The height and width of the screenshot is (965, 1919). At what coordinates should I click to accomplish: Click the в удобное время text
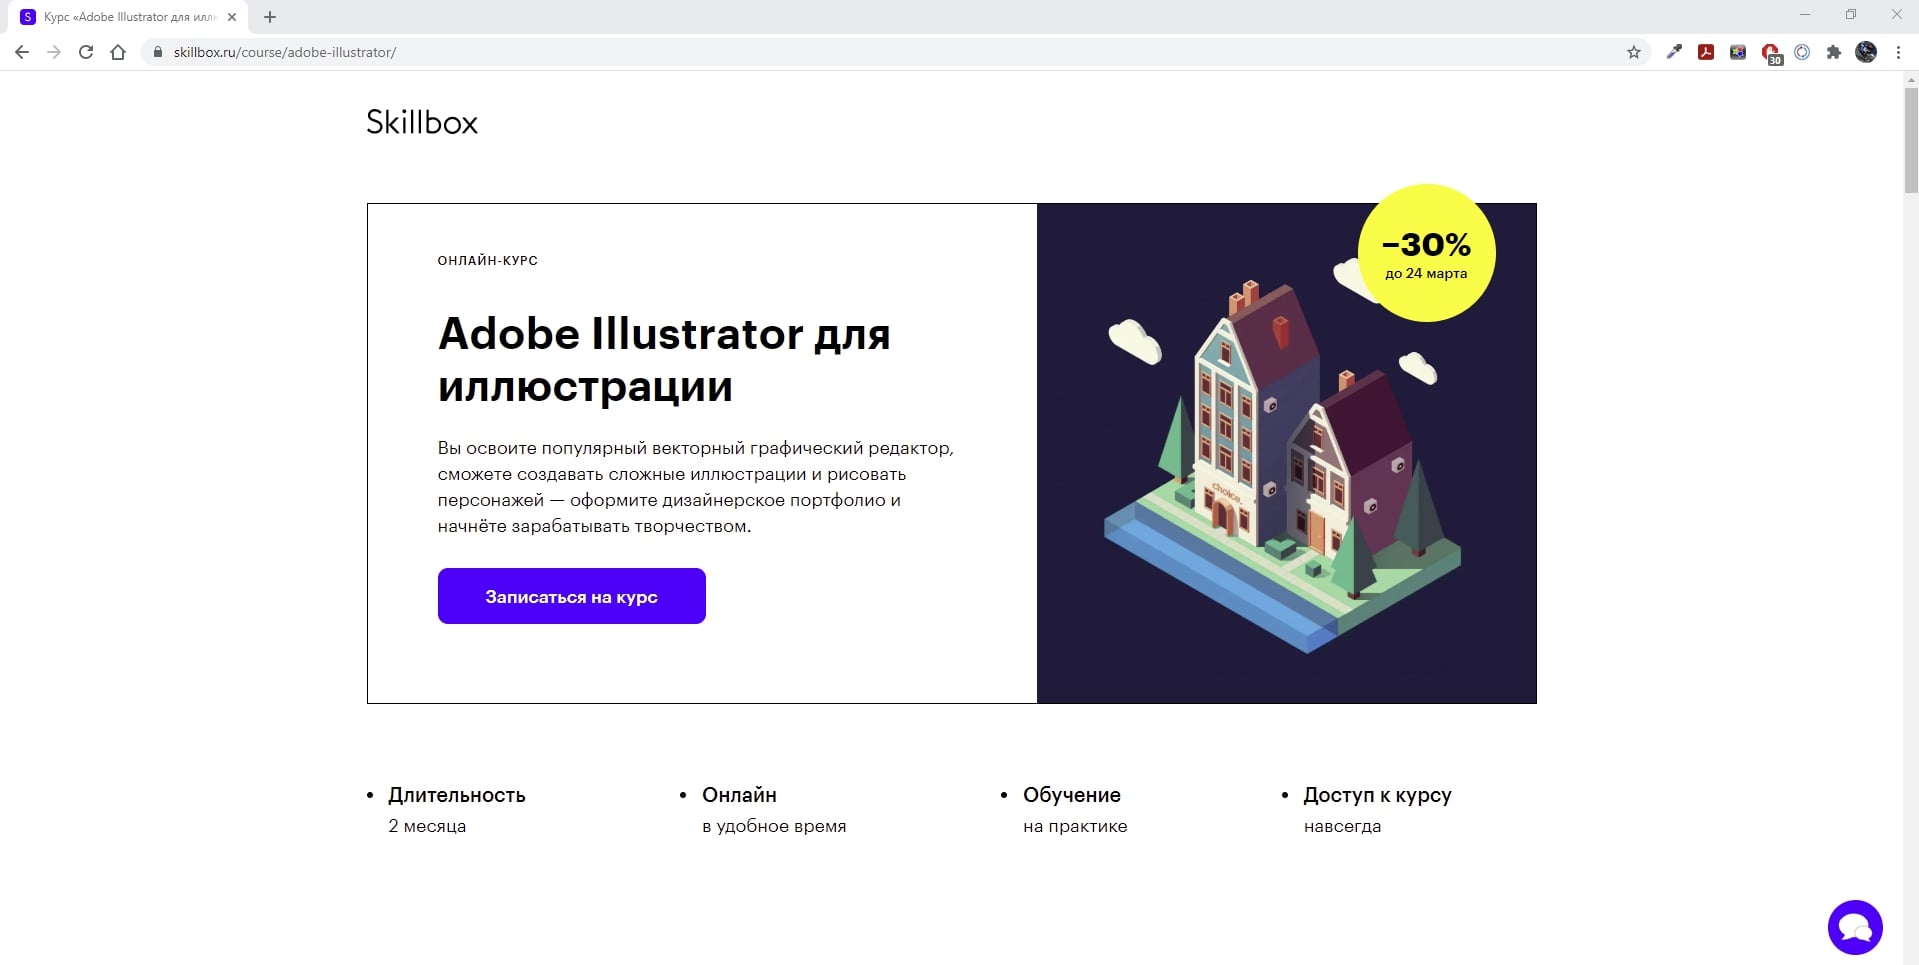[774, 826]
